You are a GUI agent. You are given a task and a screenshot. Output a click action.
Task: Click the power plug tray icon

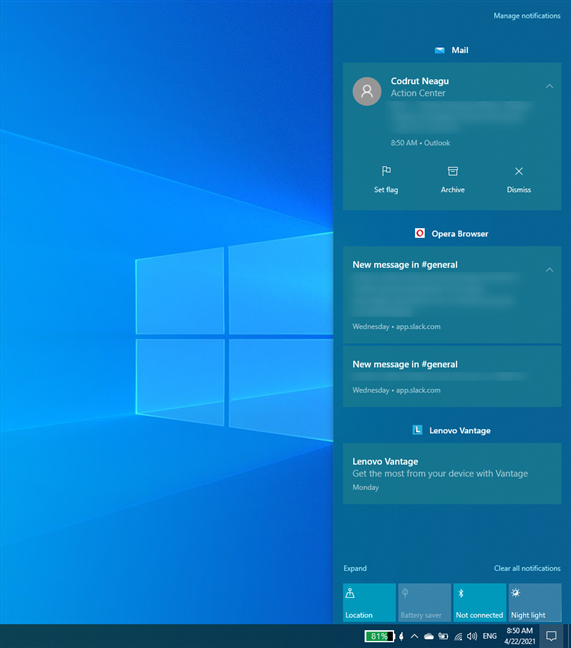[x=401, y=636]
